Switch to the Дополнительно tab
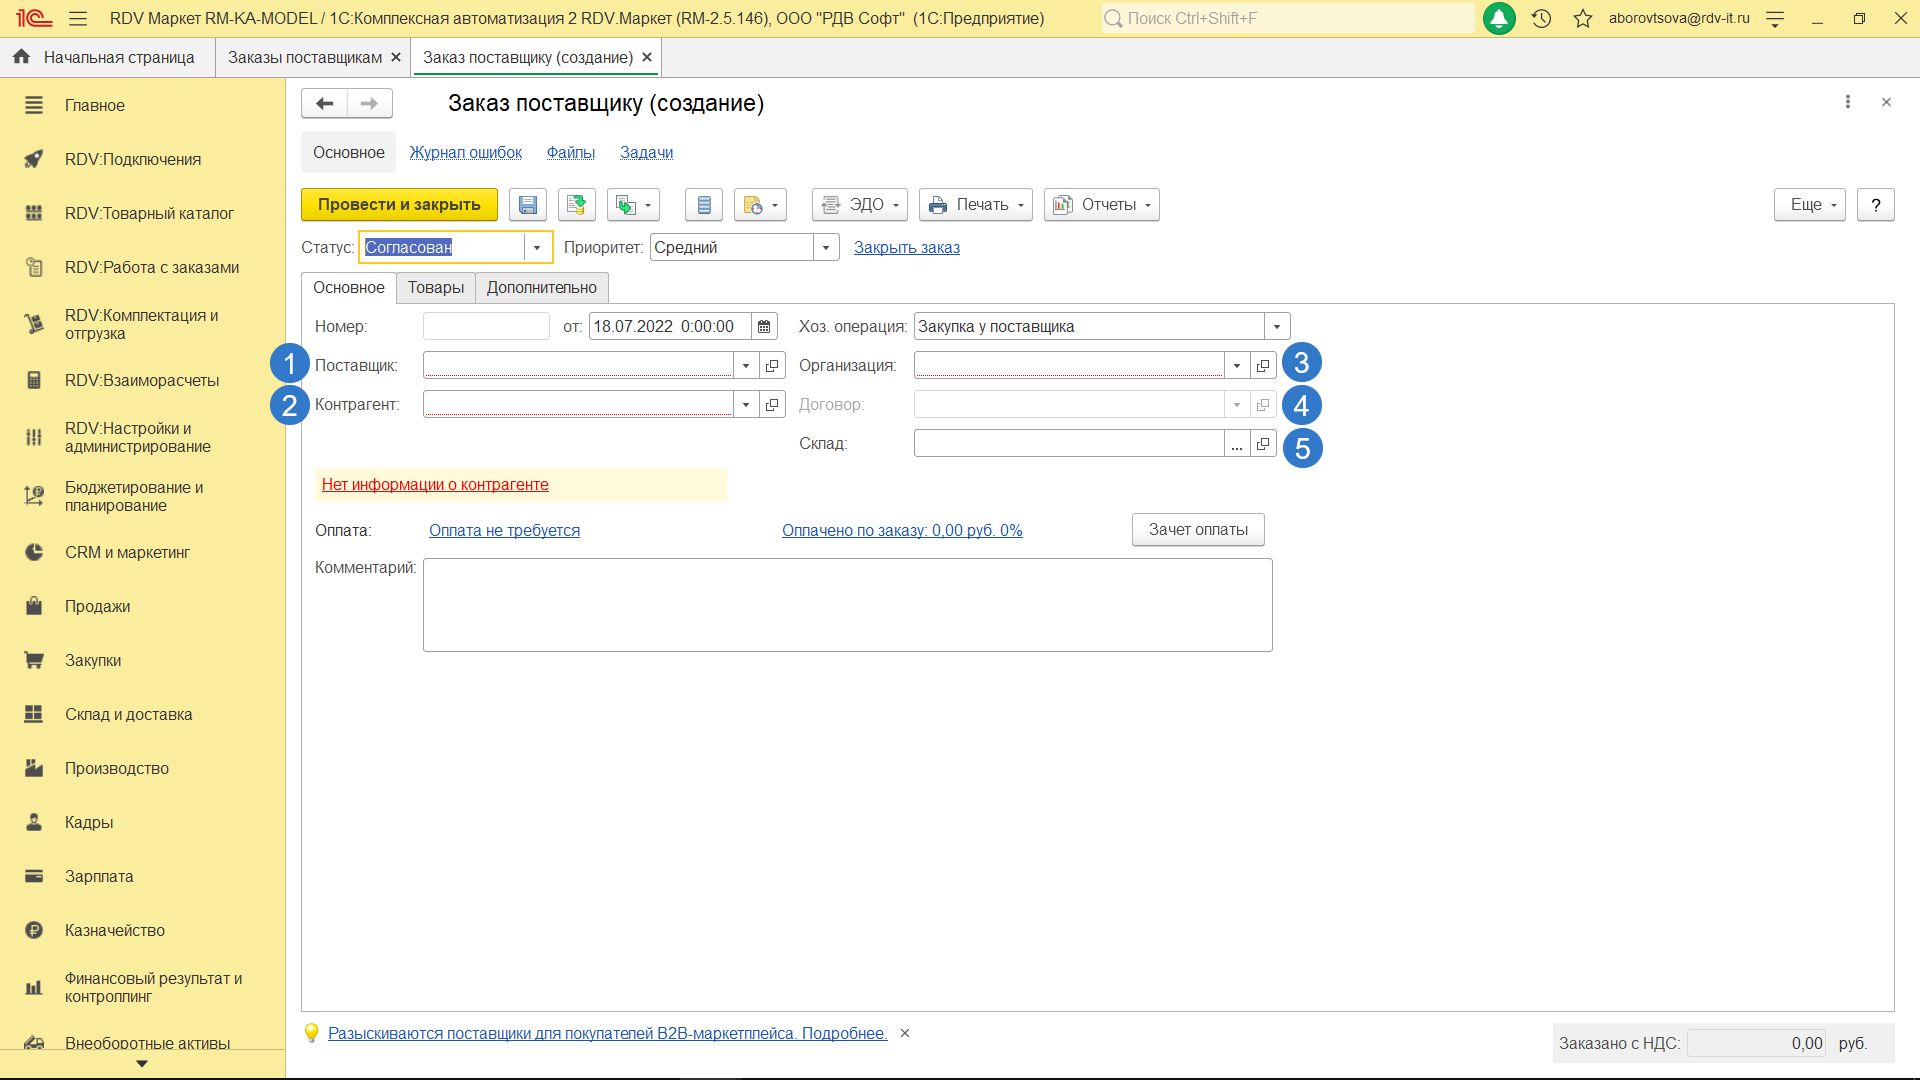Screen dimensions: 1920x1080 pyautogui.click(x=541, y=288)
